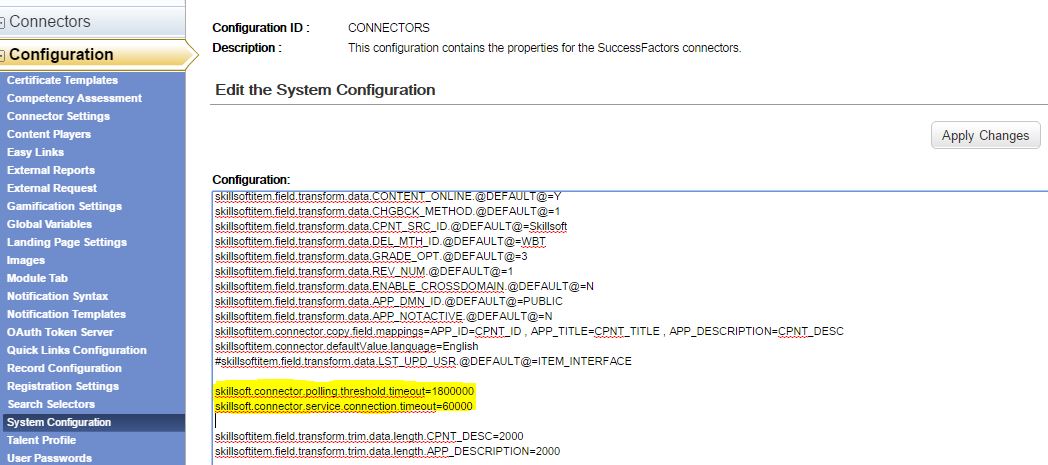Open Record Configuration
This screenshot has height=465, width=1048.
pos(64,369)
